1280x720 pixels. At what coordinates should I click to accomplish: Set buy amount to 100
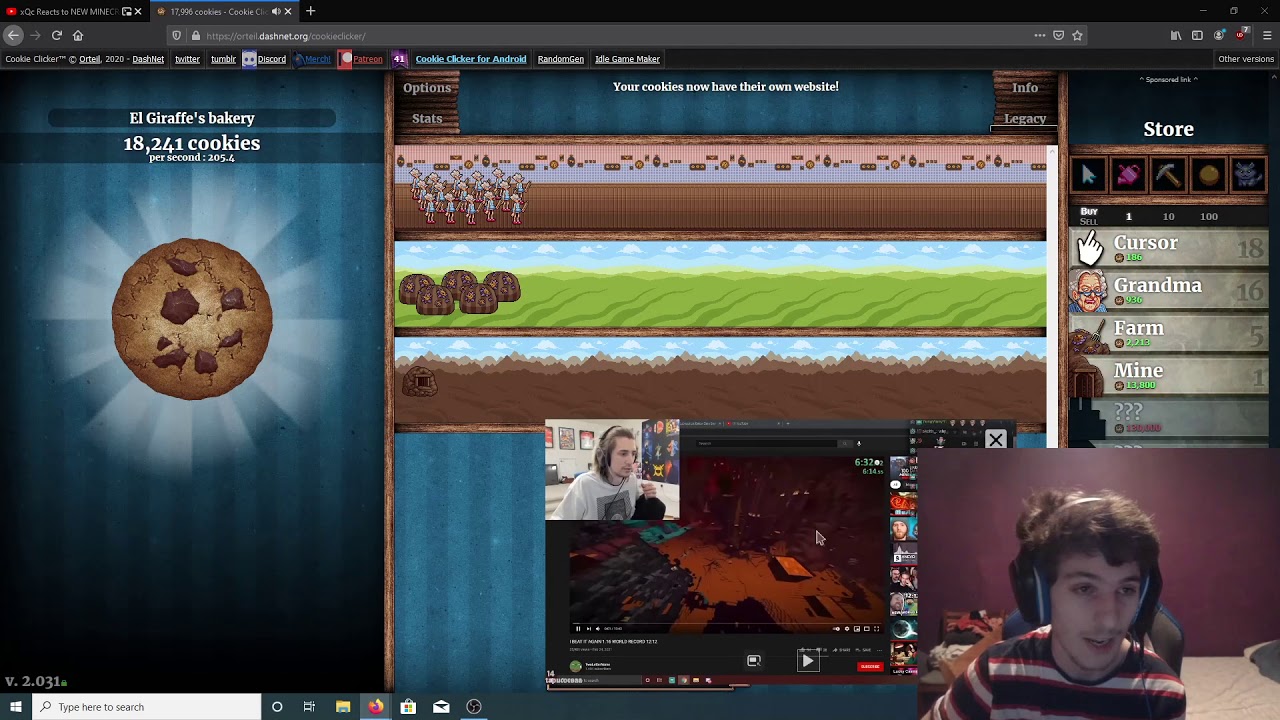tap(1209, 216)
